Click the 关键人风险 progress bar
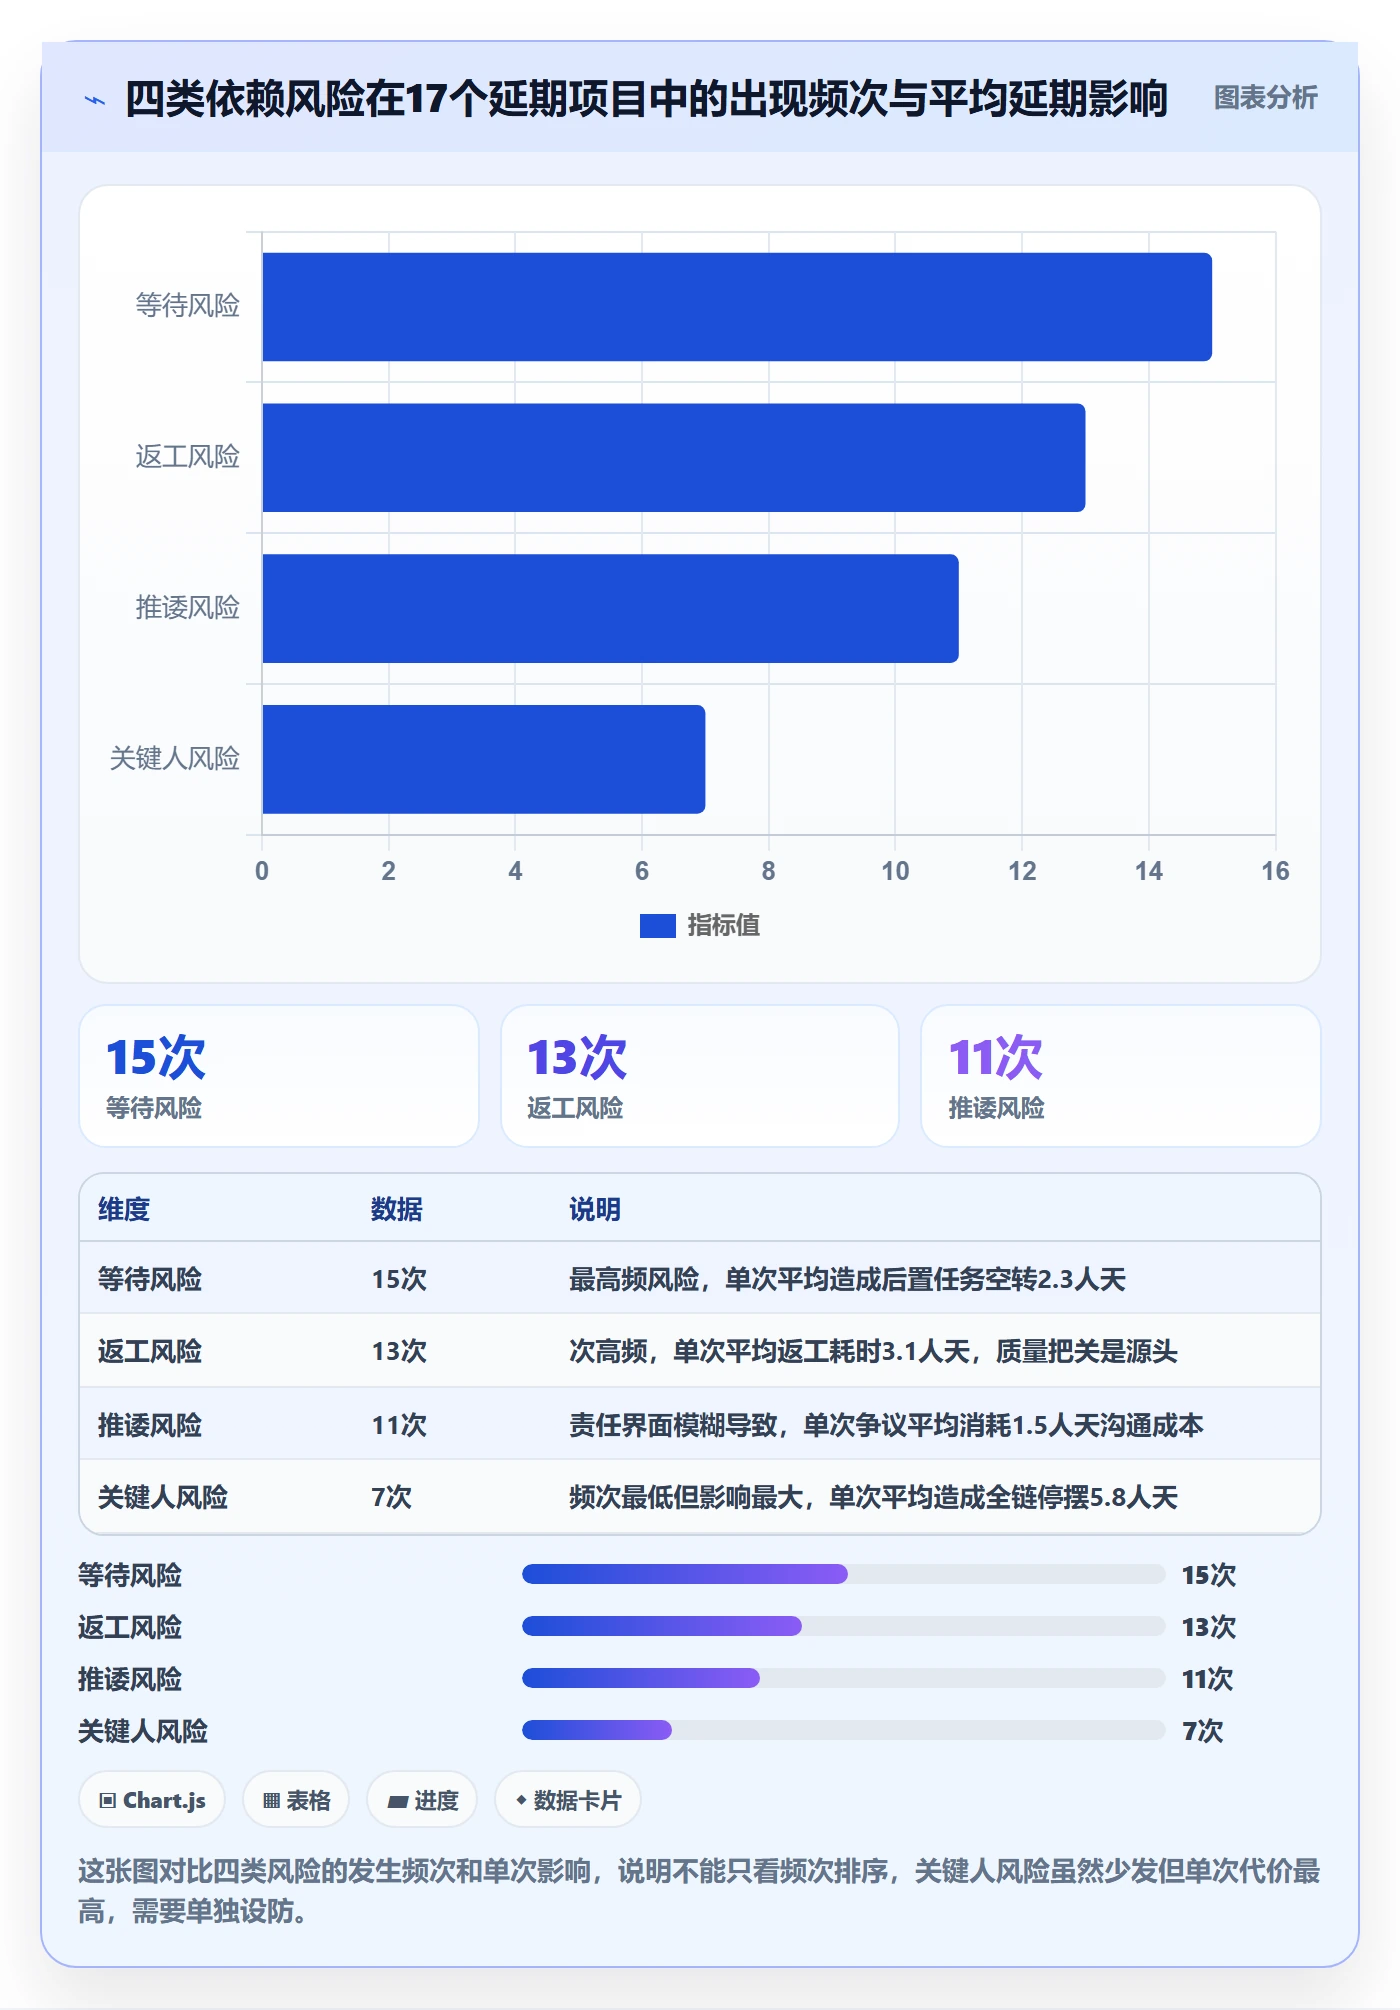 pyautogui.click(x=843, y=1730)
